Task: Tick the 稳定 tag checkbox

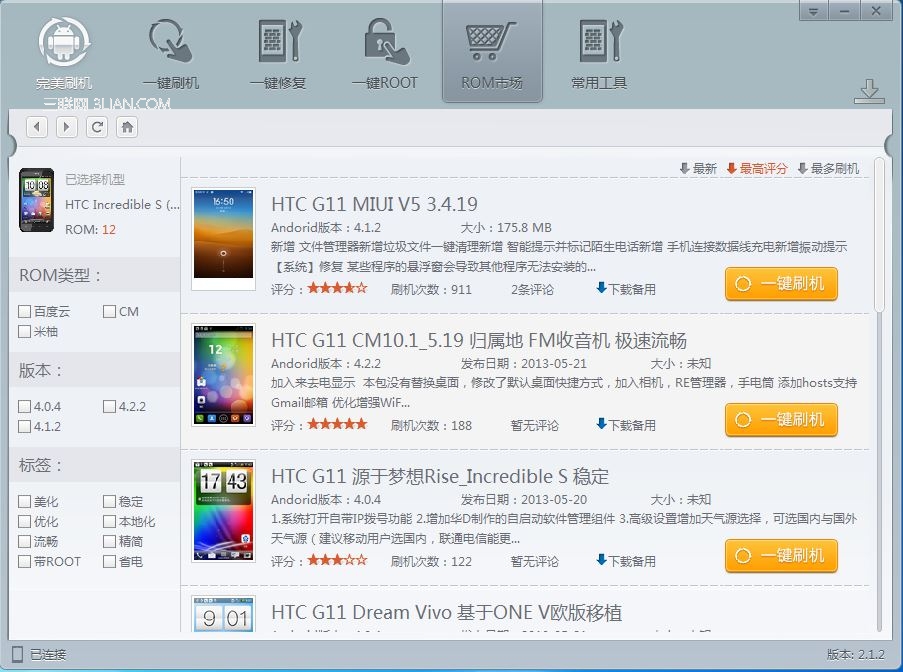Action: [109, 502]
